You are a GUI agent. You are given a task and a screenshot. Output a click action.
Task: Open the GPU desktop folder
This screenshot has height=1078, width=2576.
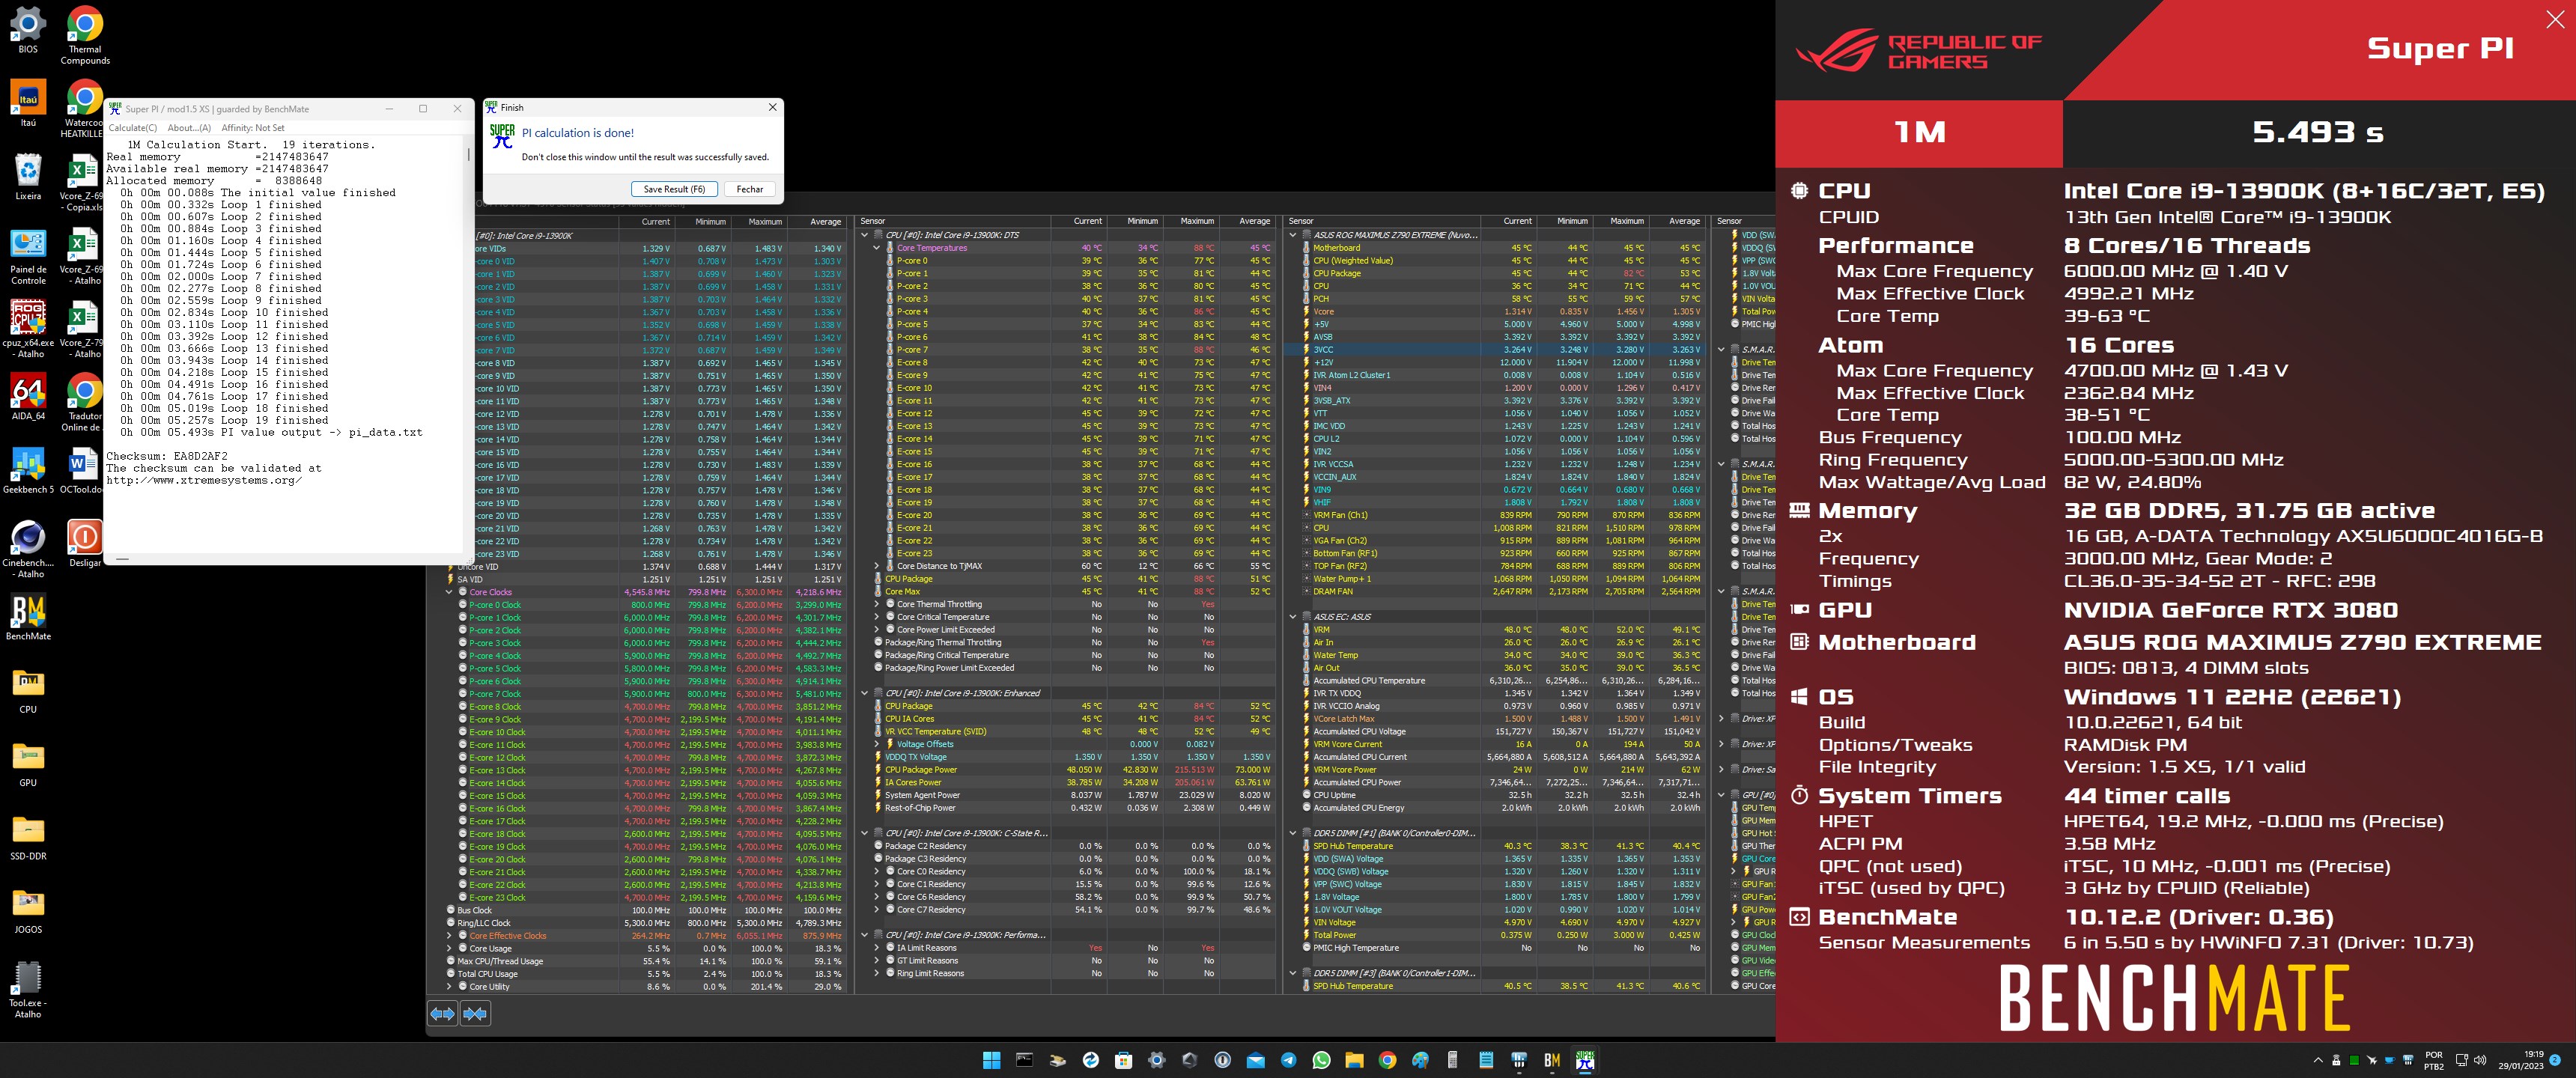click(x=28, y=764)
